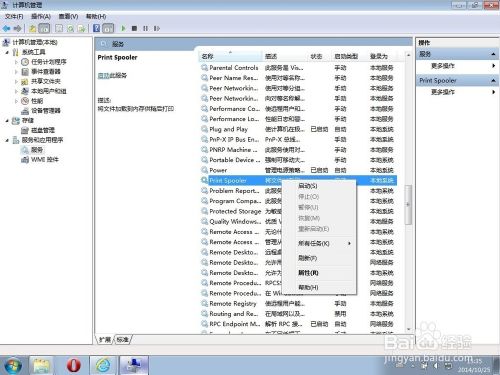
Task: Collapse the 服务 section in the actions pane
Action: pos(493,54)
